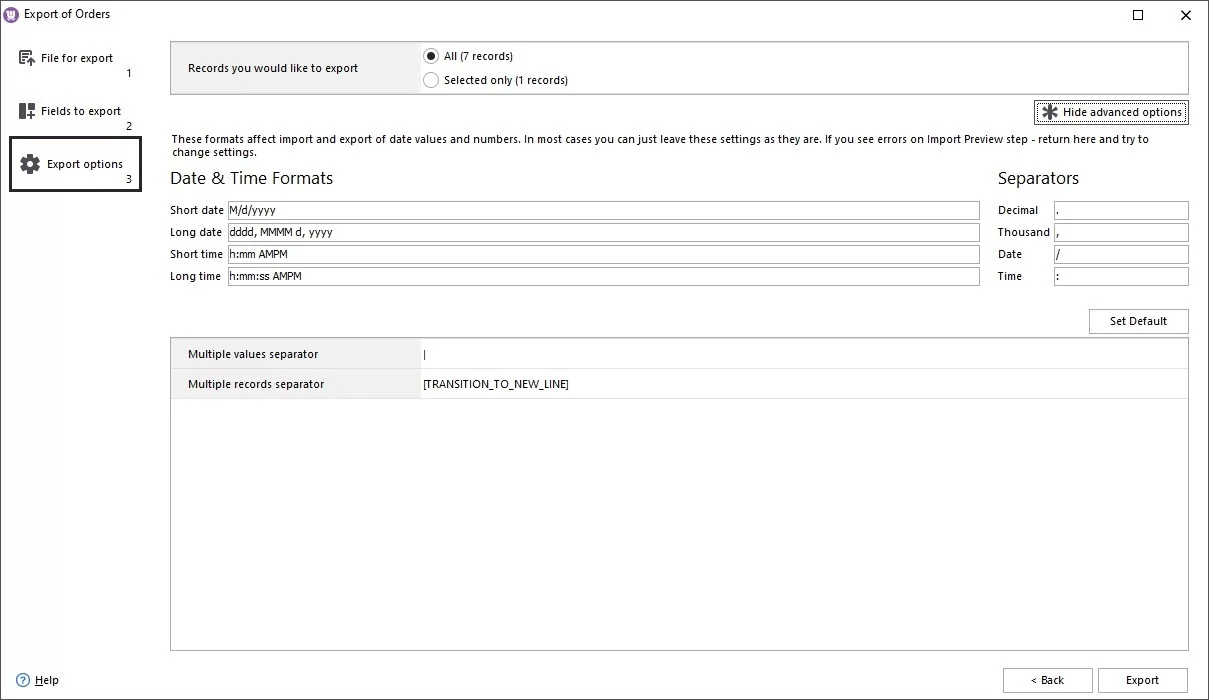Click the Multiple records separator value
The image size is (1209, 700).
pos(497,383)
